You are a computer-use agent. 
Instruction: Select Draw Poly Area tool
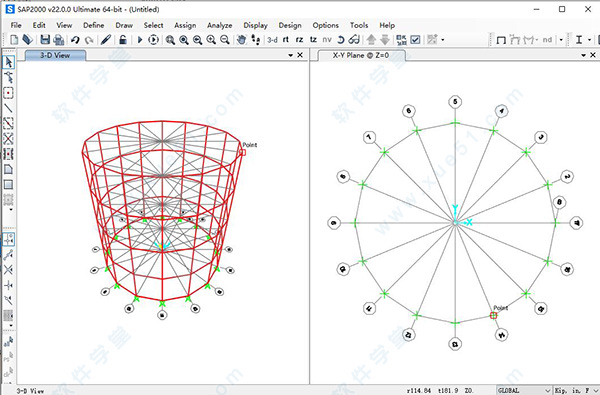[x=8, y=169]
